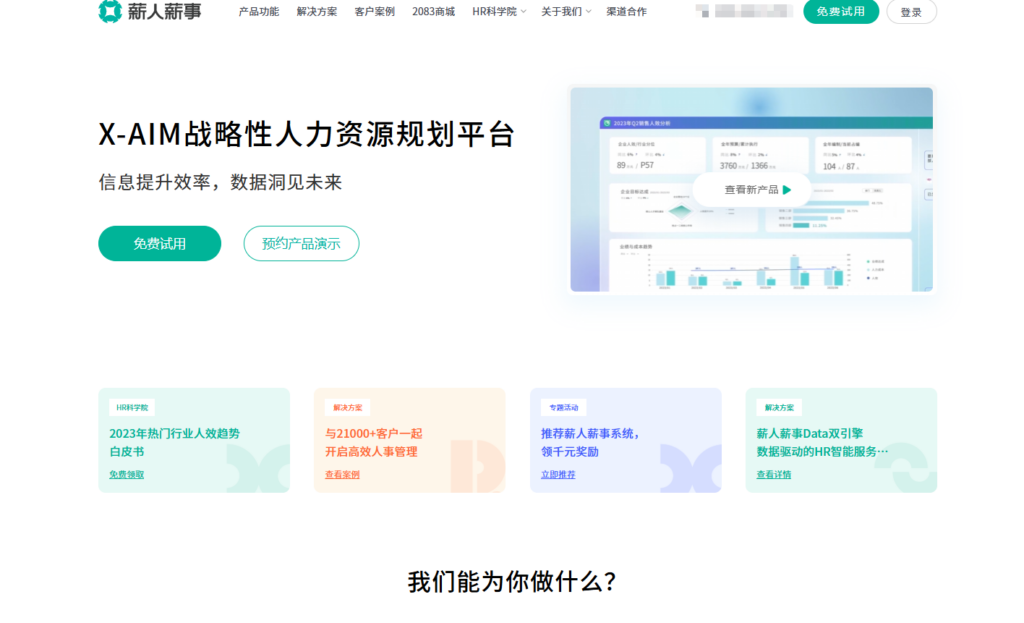Image resolution: width=1024 pixels, height=623 pixels.
Task: Click the 预约产品演示 outlined button
Action: coord(301,243)
